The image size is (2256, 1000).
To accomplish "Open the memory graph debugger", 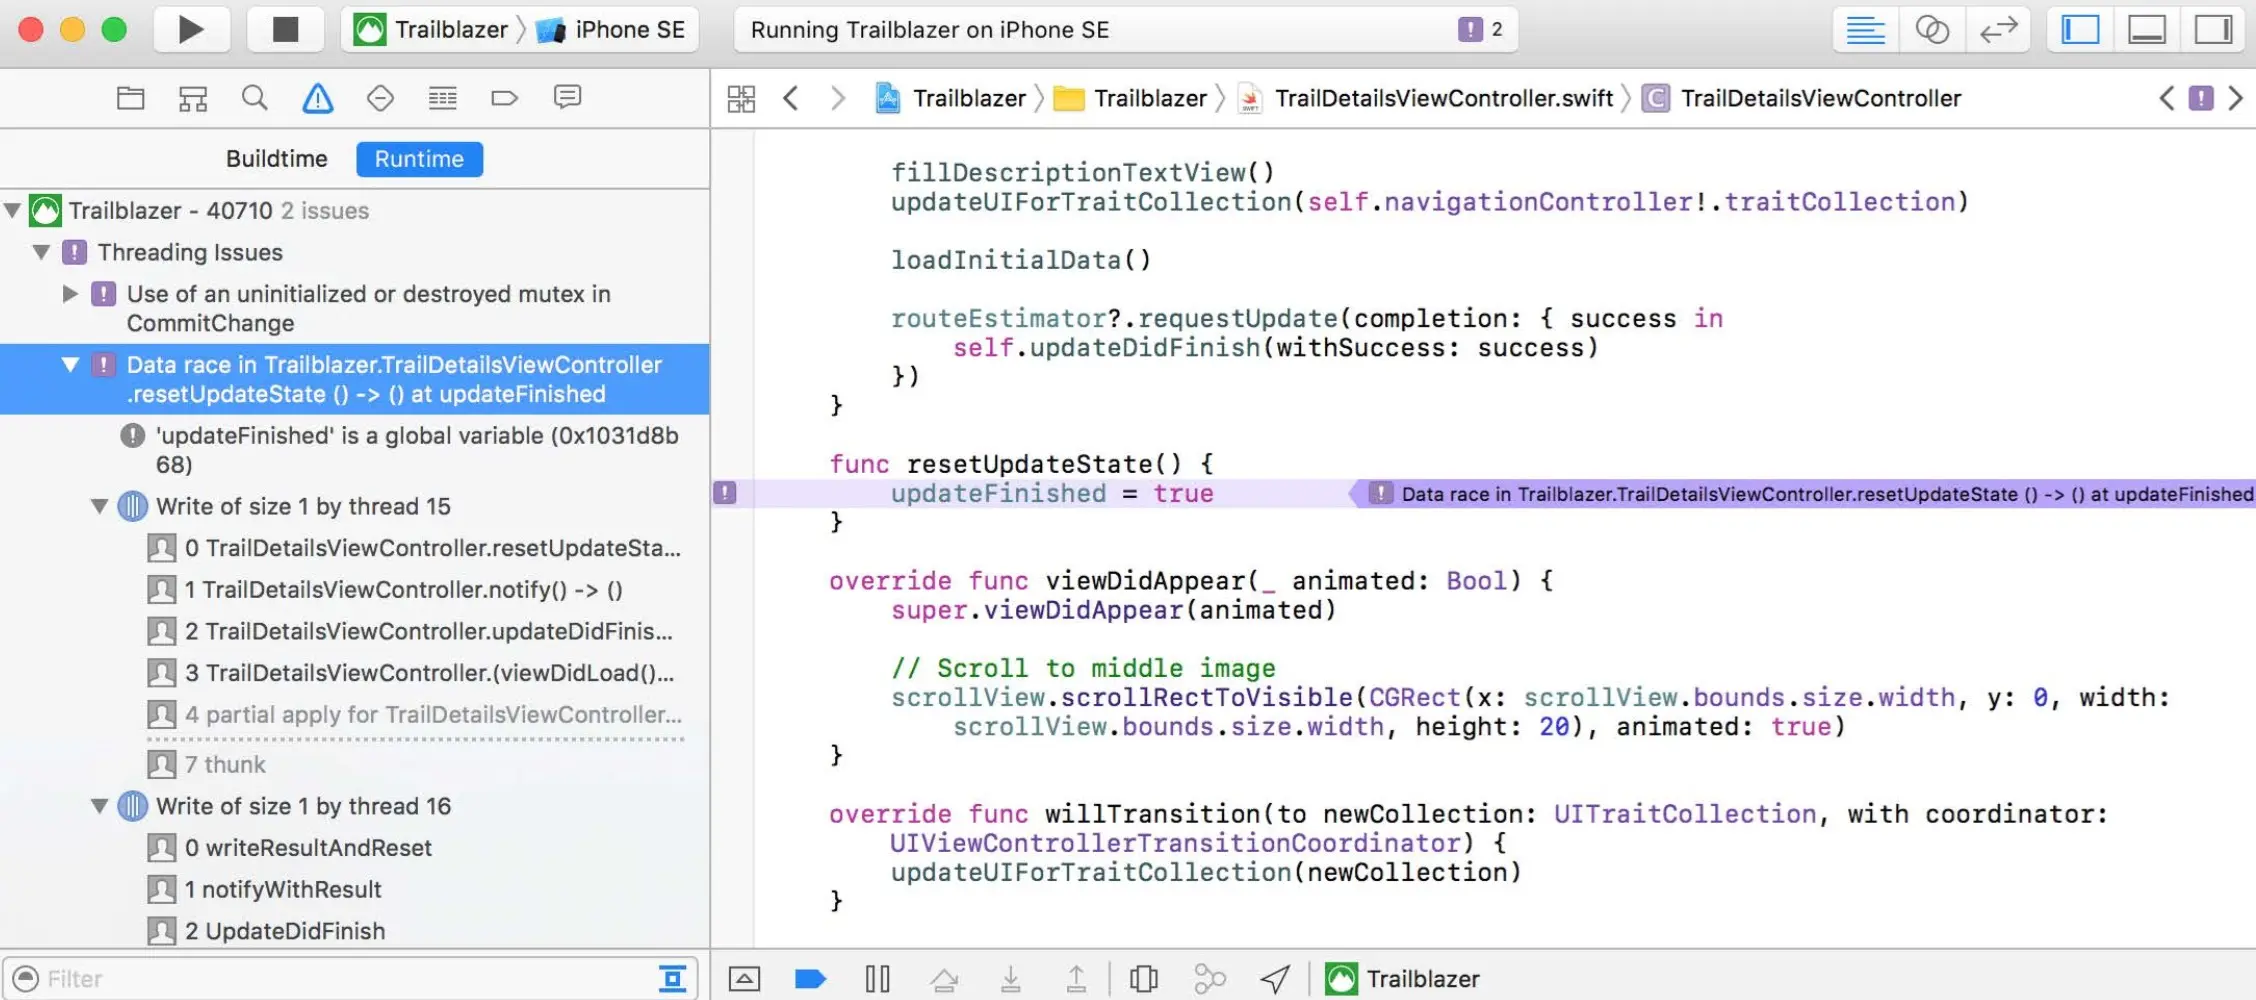I will point(1209,979).
